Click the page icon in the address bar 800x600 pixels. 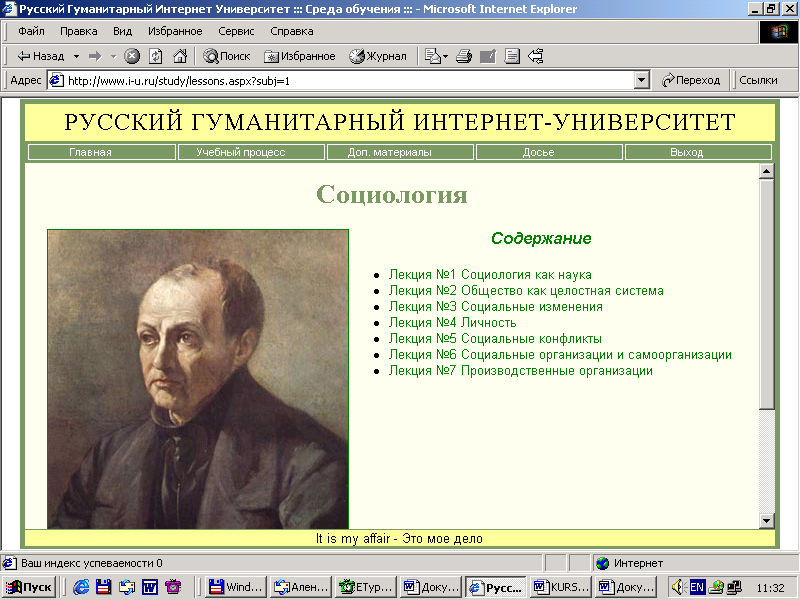56,81
